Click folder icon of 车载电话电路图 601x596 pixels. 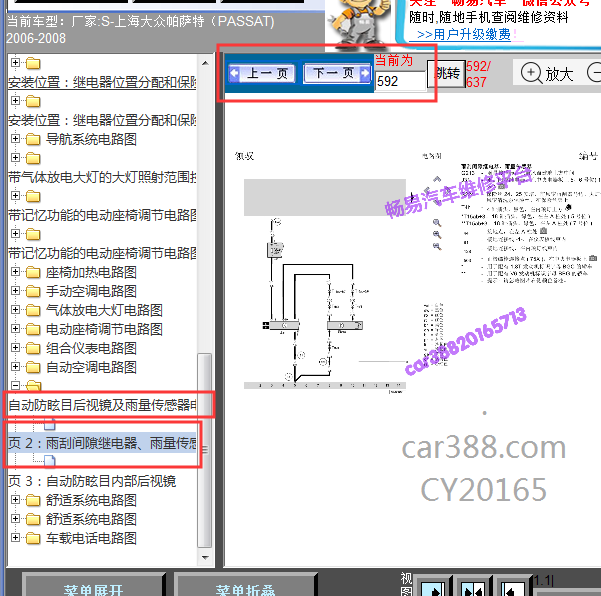click(33, 538)
